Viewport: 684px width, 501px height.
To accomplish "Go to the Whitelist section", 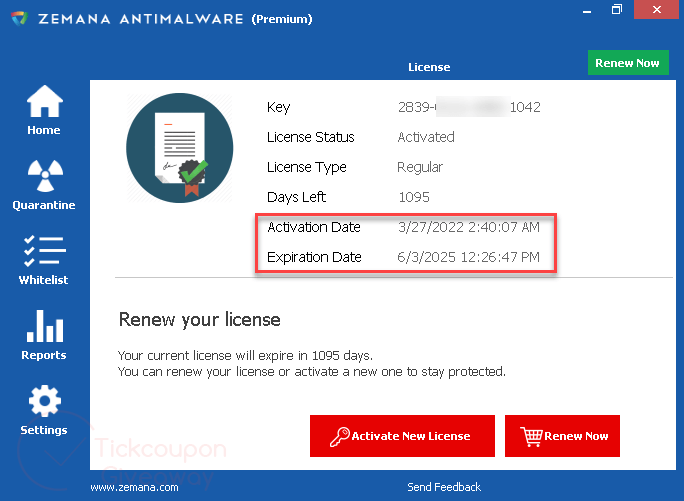I will click(x=44, y=261).
